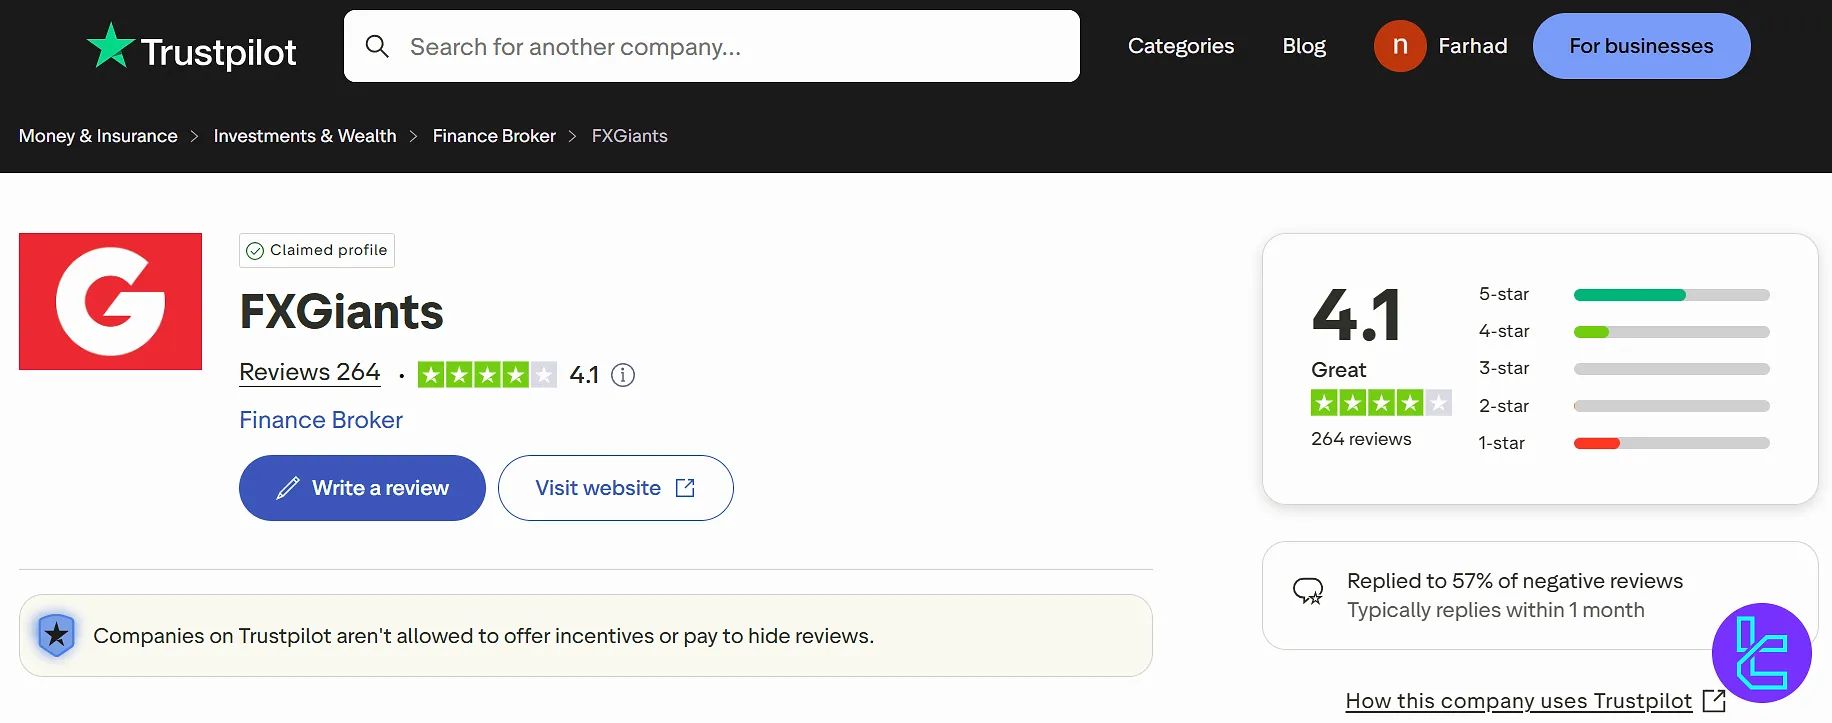The image size is (1832, 723).
Task: Click the TrustScore info icon
Action: pos(623,375)
